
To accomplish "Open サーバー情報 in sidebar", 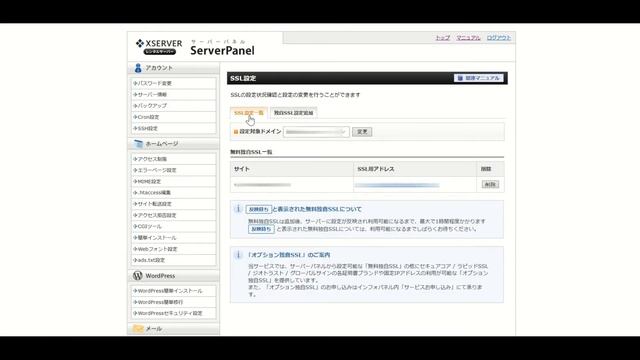I will [x=173, y=94].
